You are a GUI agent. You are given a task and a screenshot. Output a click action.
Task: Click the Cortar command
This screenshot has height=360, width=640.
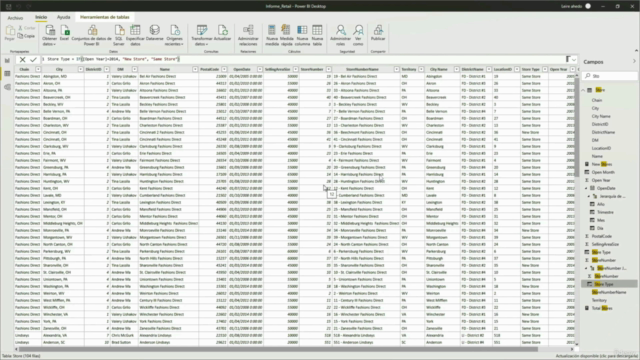(x=27, y=28)
